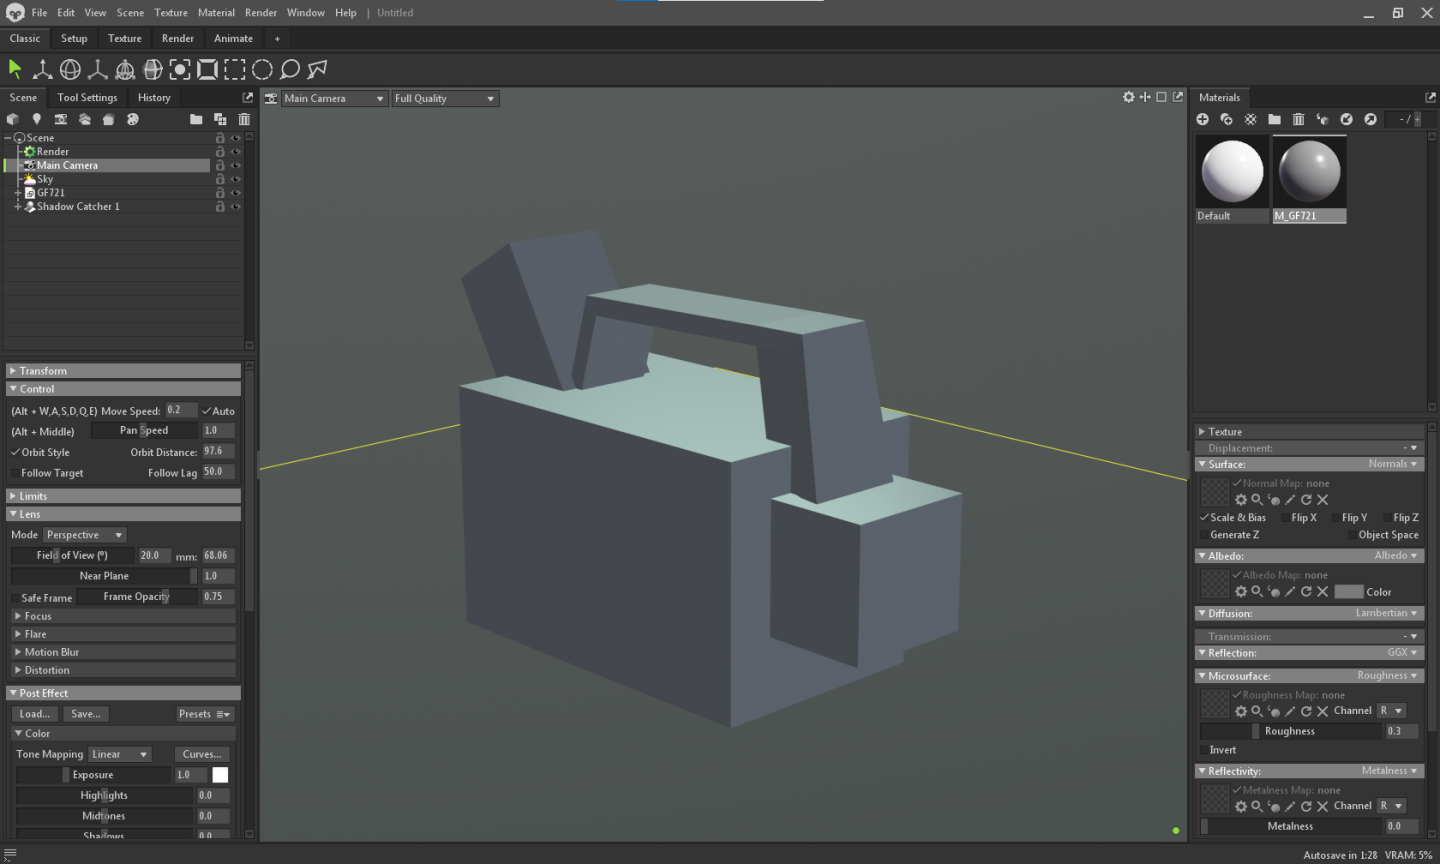Add a new camera to the scene

click(61, 119)
